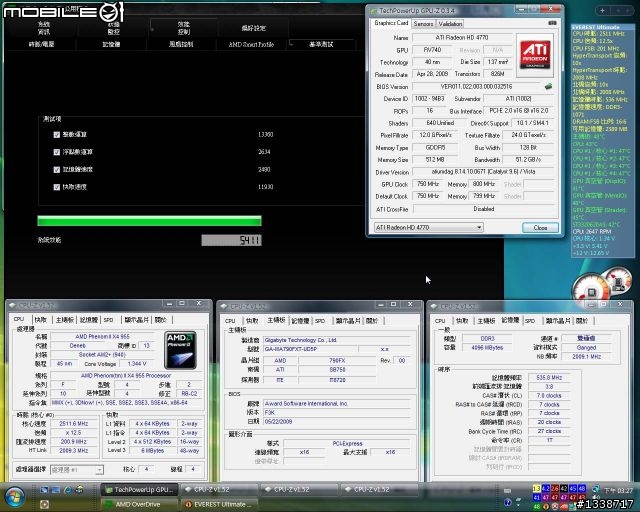Open the 偏好設定 preferences tab in OverDrive
The width and height of the screenshot is (640, 512).
pyautogui.click(x=253, y=28)
